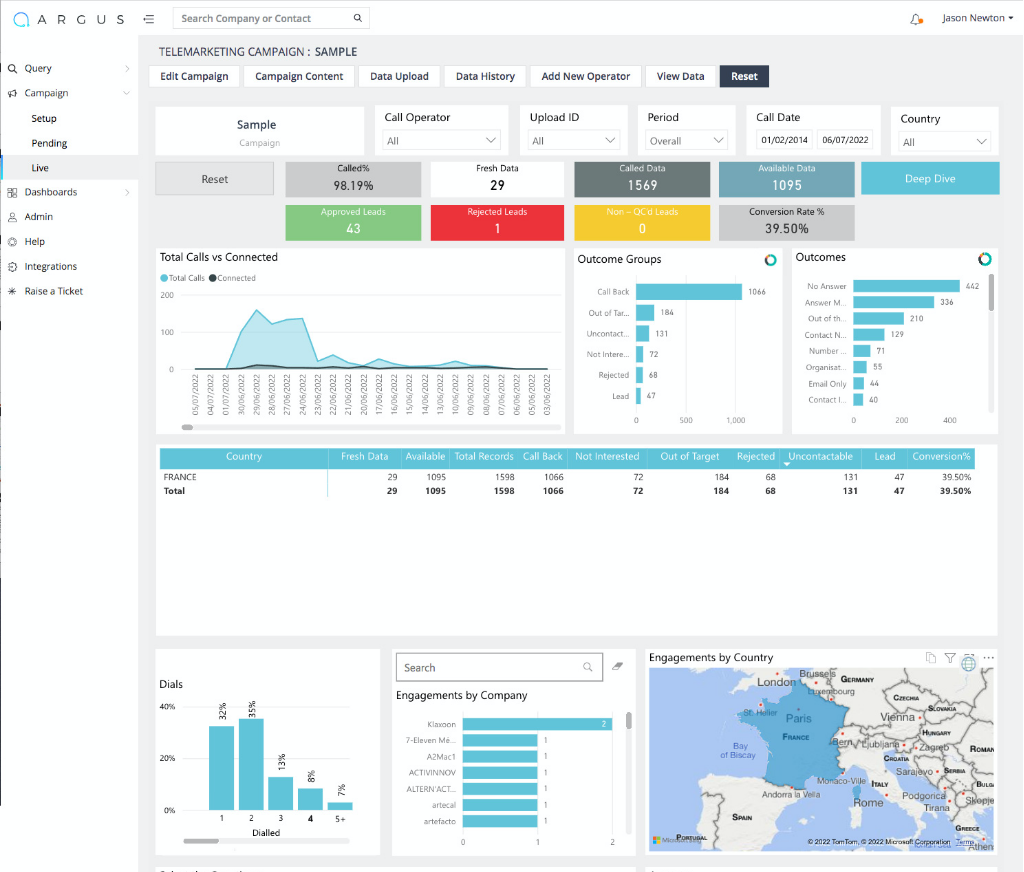The width and height of the screenshot is (1024, 872).
Task: Open the Live campaigns page
Action: [40, 168]
